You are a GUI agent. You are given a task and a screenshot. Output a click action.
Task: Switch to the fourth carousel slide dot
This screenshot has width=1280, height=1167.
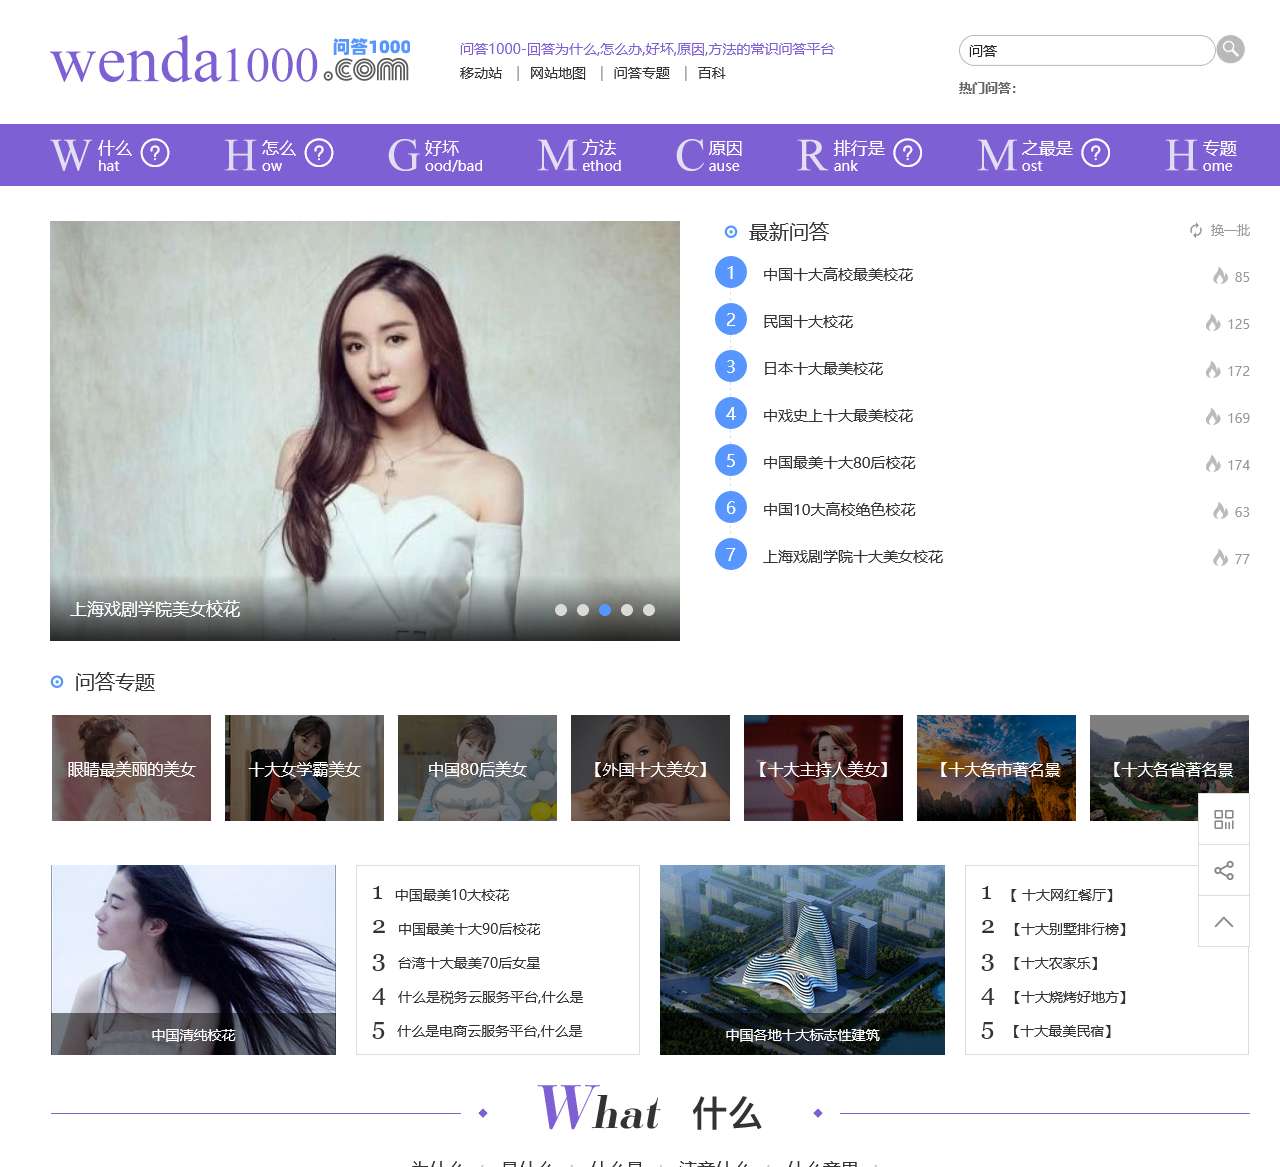[x=627, y=610]
